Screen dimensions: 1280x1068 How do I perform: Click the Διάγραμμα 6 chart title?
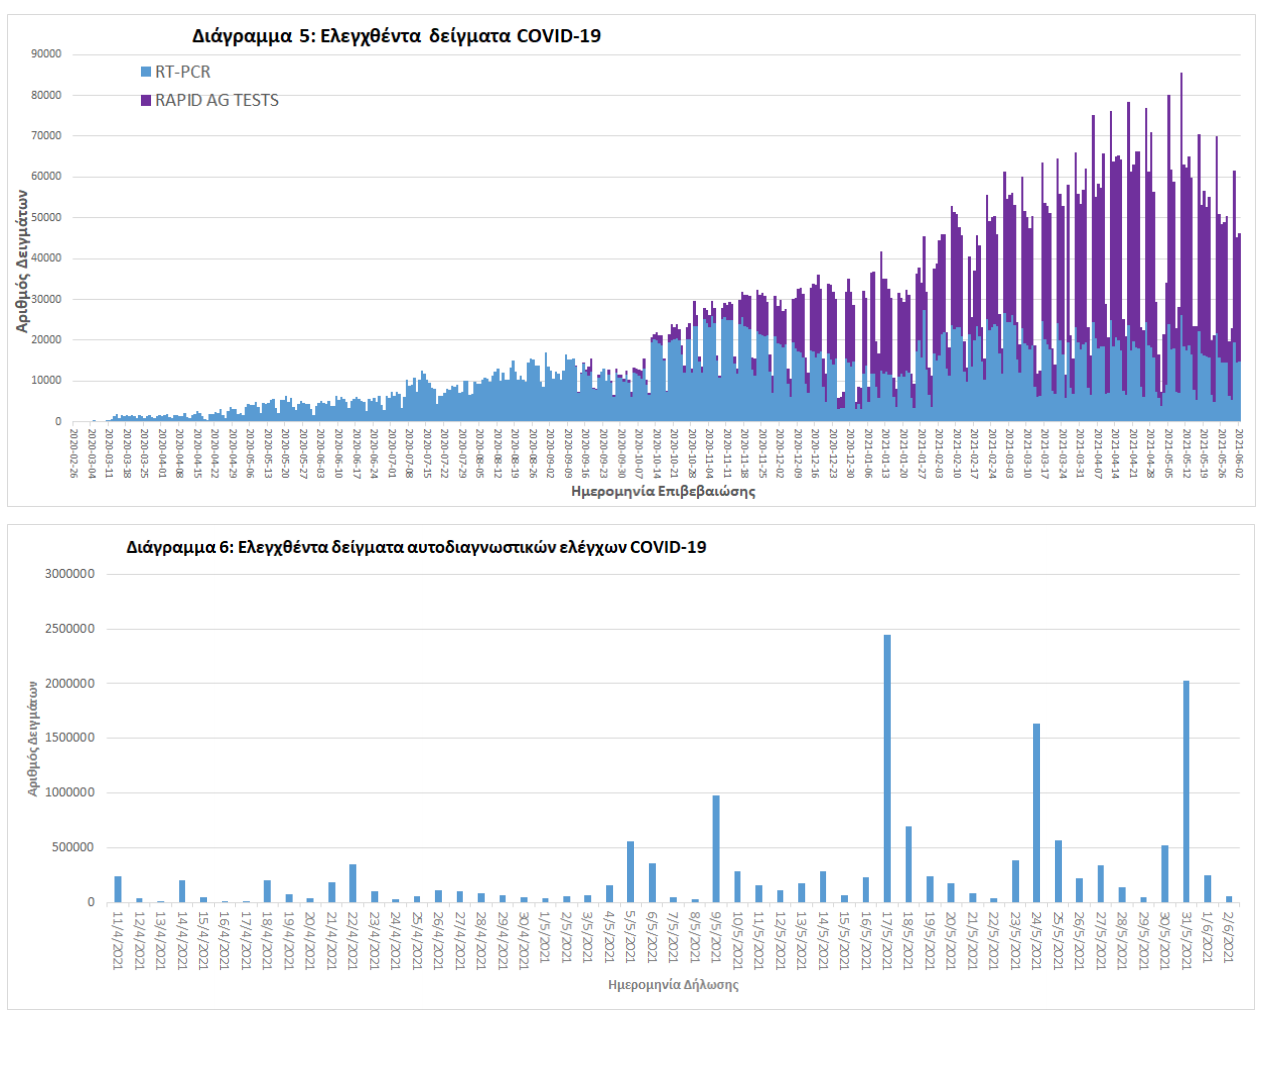416,547
